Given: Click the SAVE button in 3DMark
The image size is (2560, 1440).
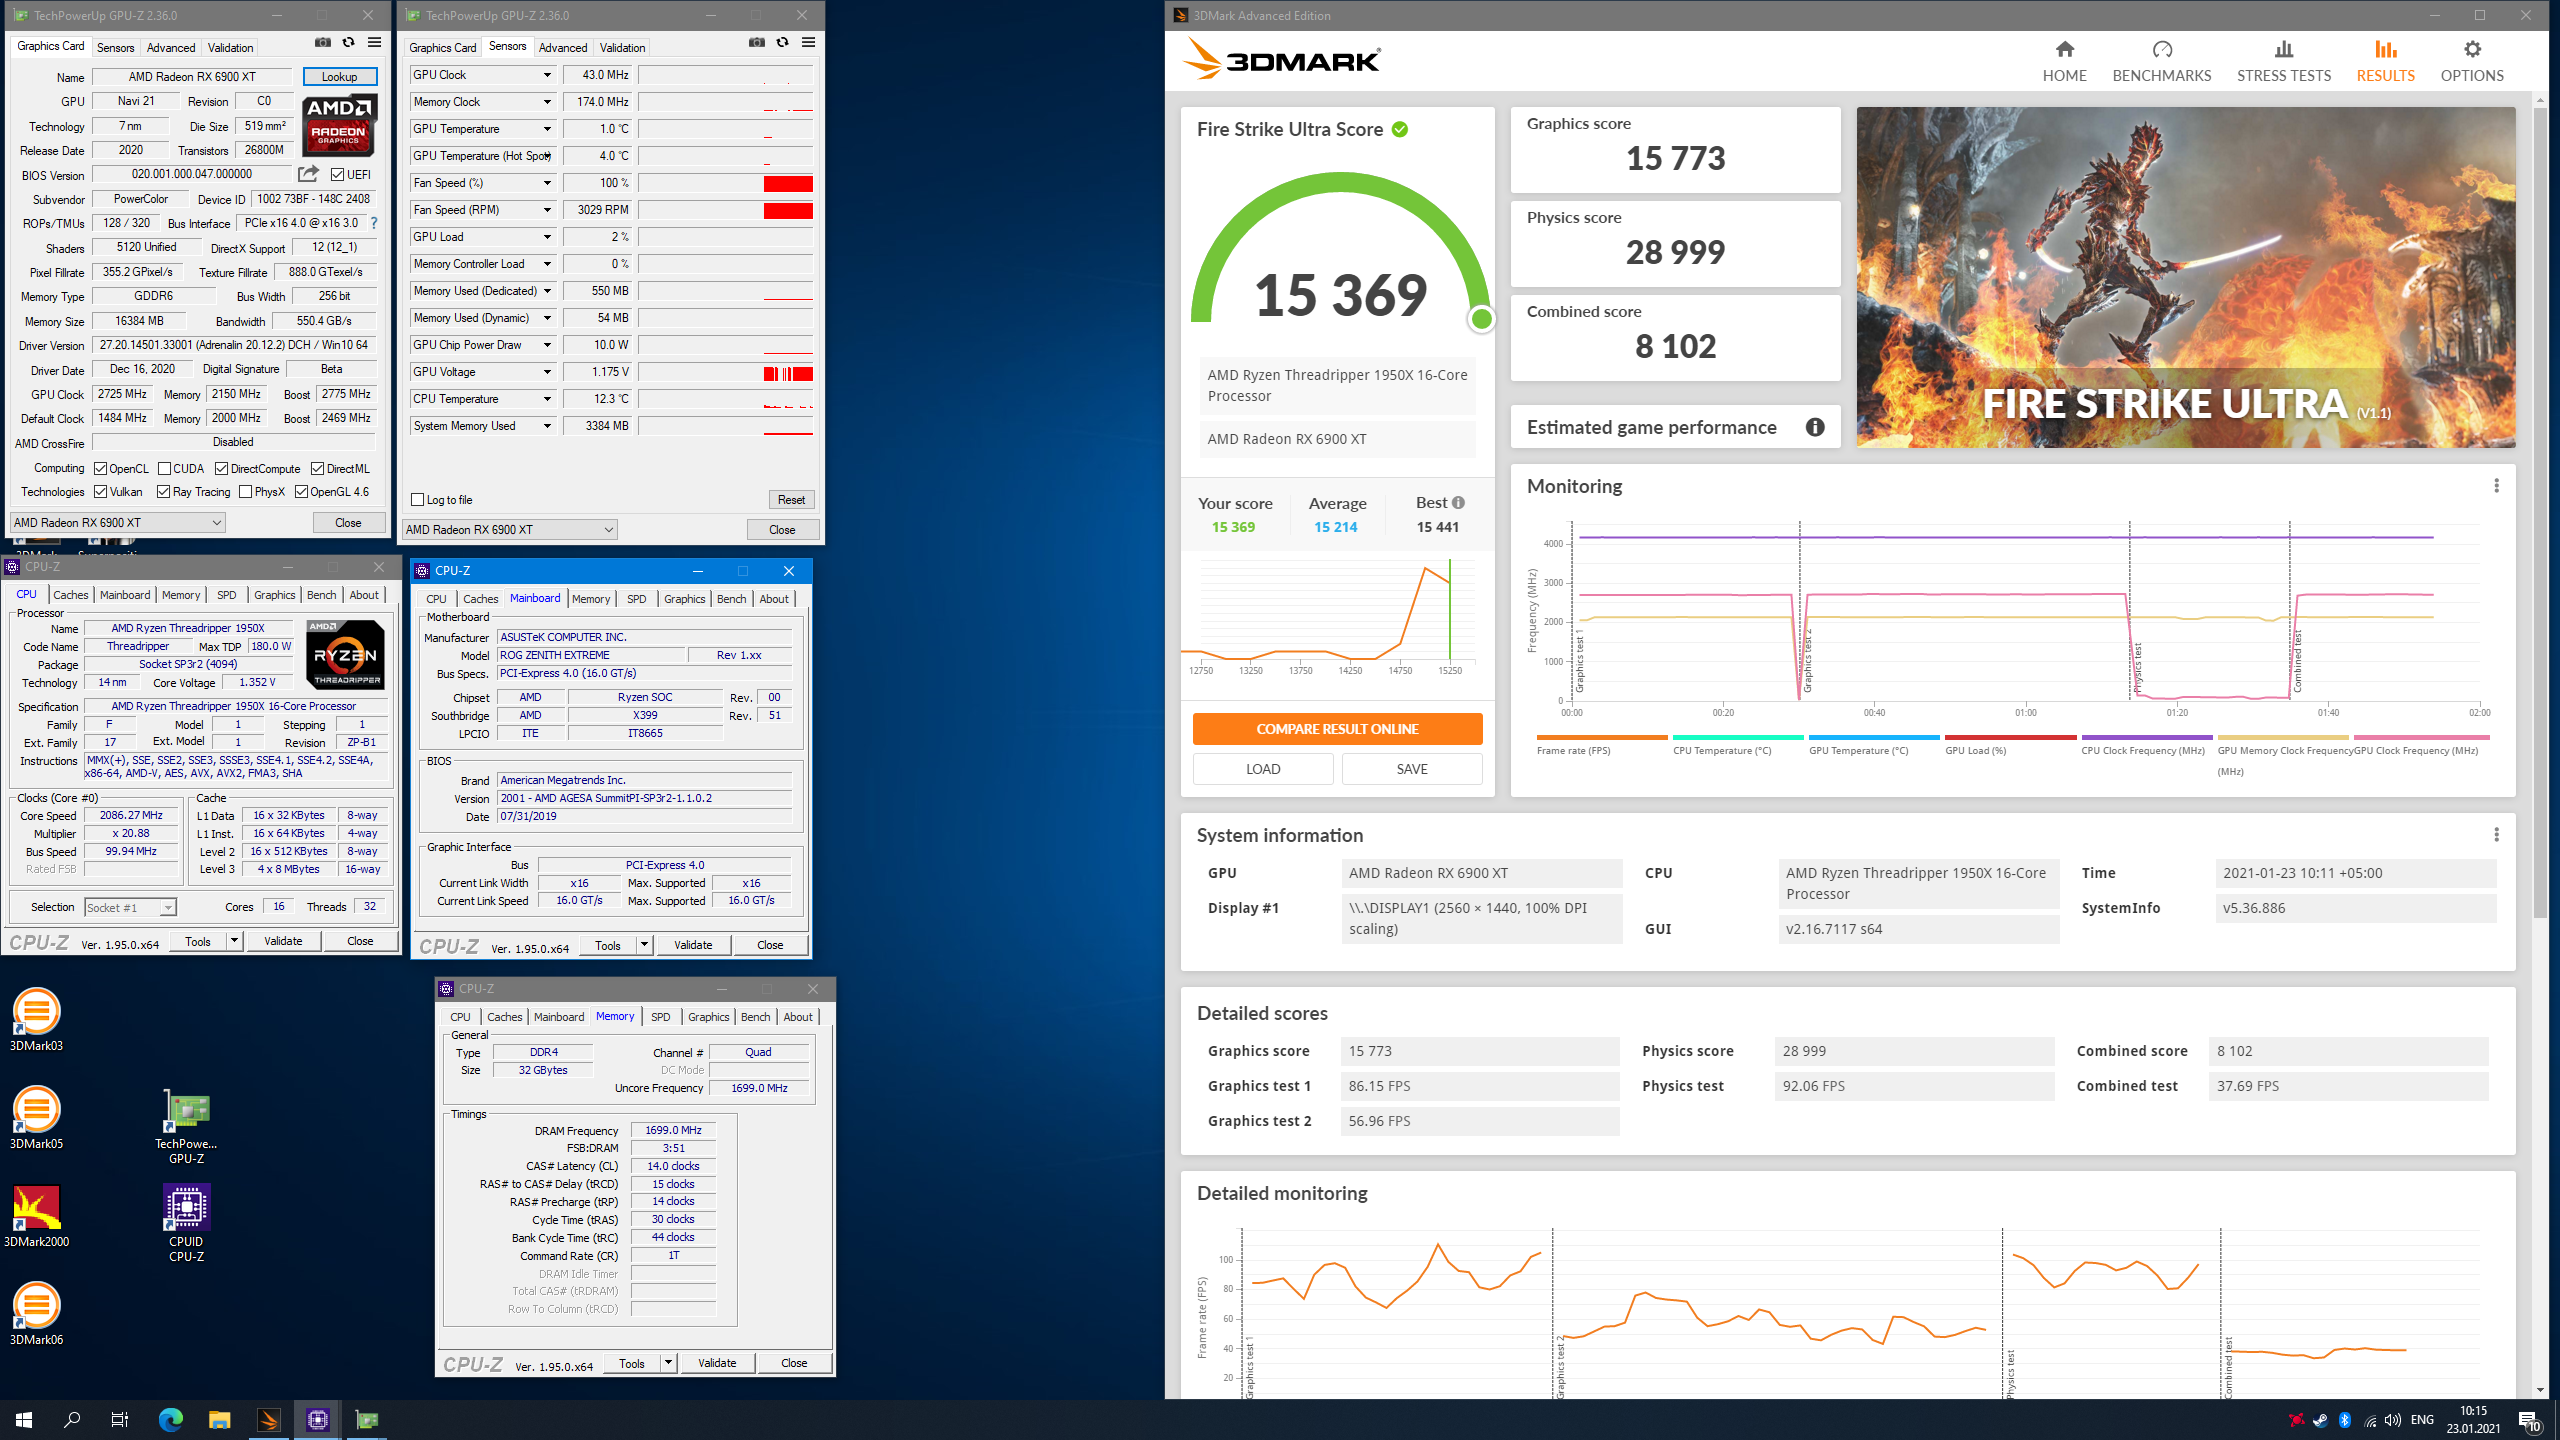Looking at the screenshot, I should click(1412, 769).
